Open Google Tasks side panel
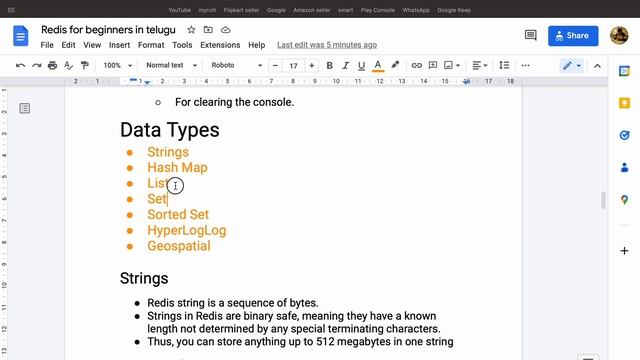640x360 pixels. click(624, 135)
